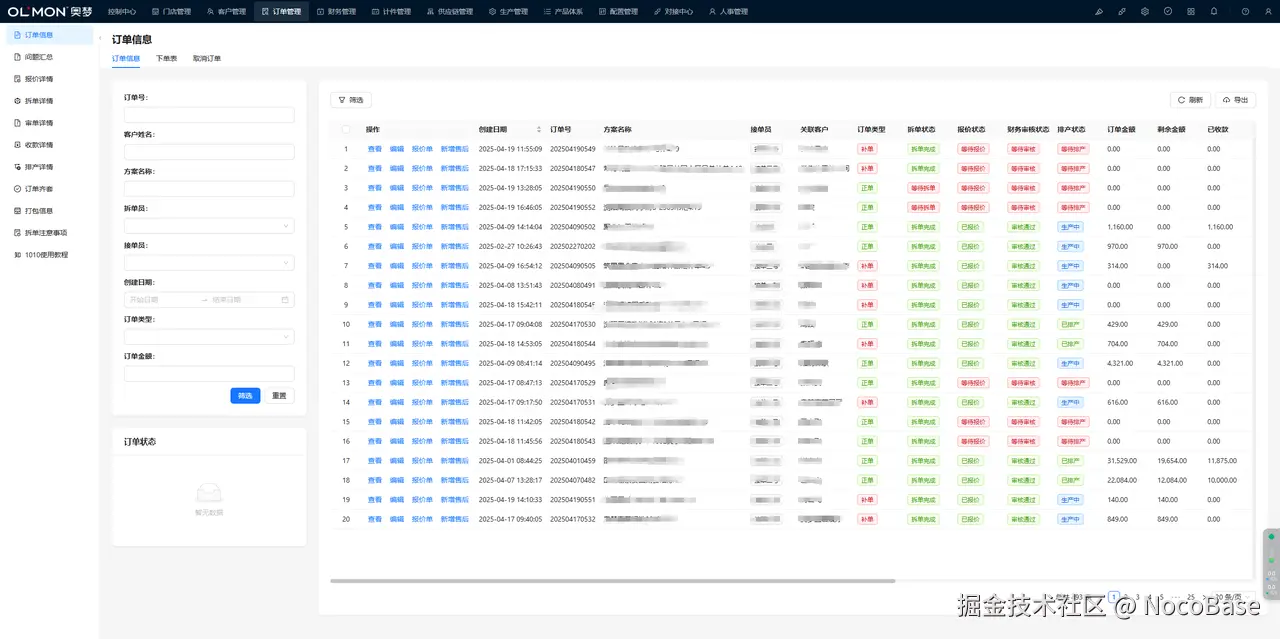Image resolution: width=1280 pixels, height=639 pixels.
Task: Click the order amount 31,529.00 cell
Action: point(1122,461)
